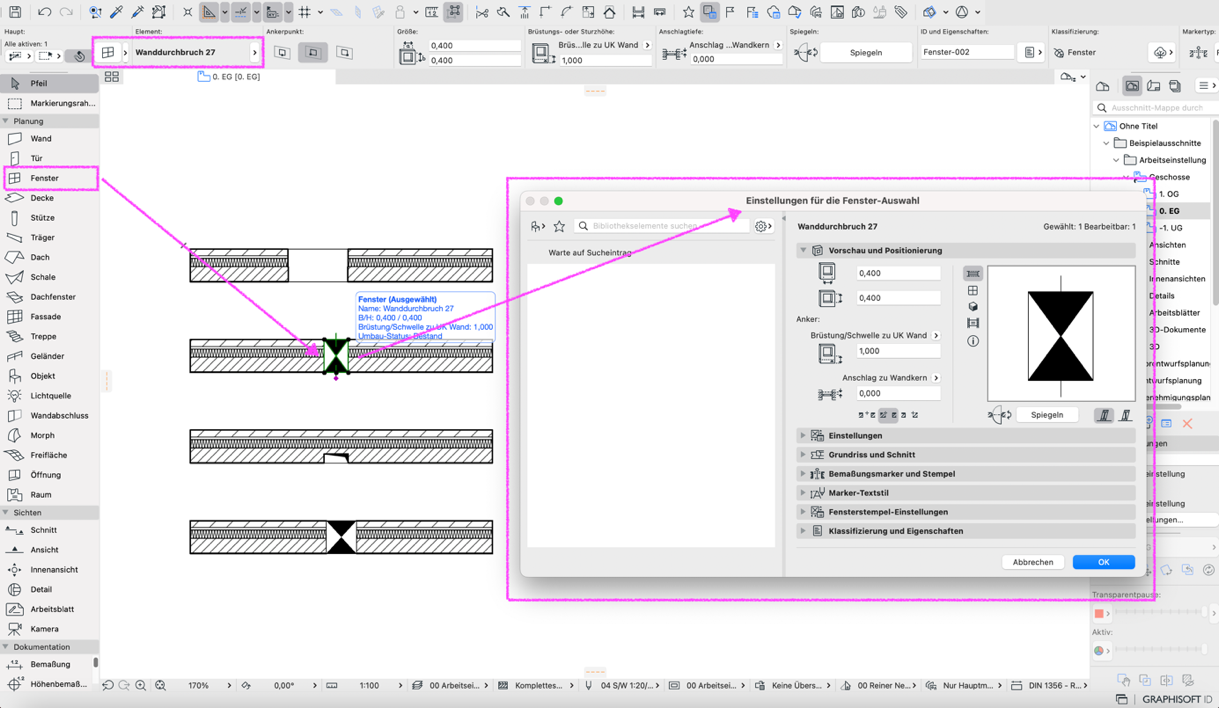Click Spiegeln button in info box
The width and height of the screenshot is (1219, 708).
tap(866, 52)
